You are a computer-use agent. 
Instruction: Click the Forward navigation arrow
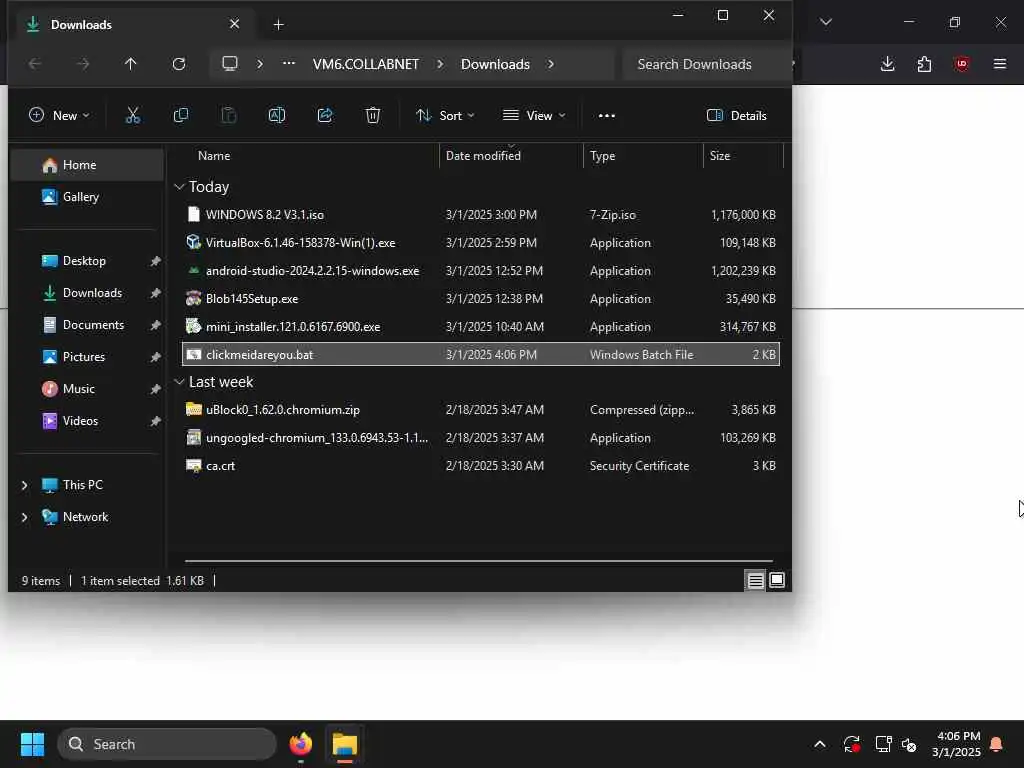[82, 64]
